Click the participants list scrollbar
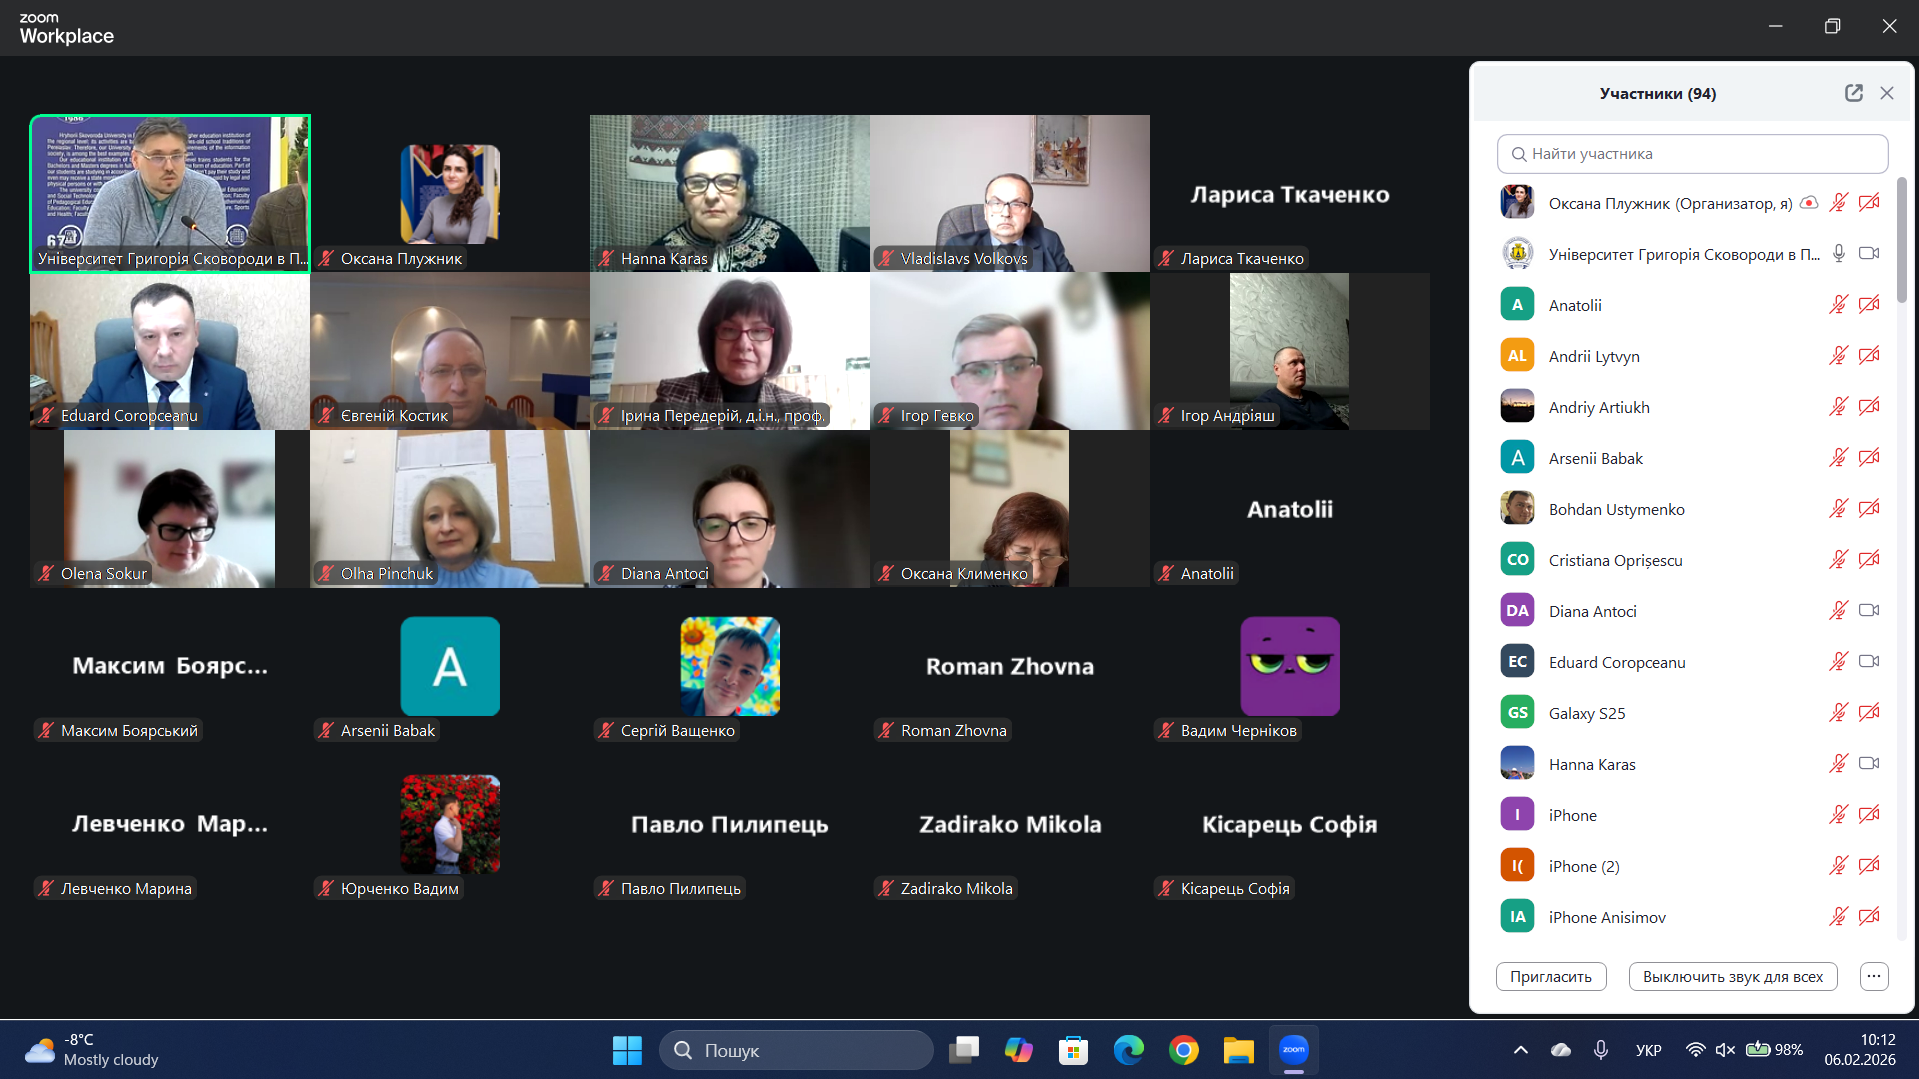Screen dimensions: 1919x1079 pos(1901,240)
